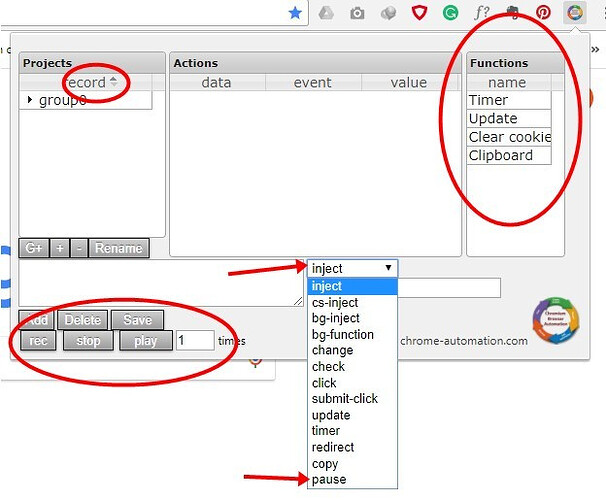Pick bg-function from the dropdown options
Screen dimensions: 606x500
342,335
